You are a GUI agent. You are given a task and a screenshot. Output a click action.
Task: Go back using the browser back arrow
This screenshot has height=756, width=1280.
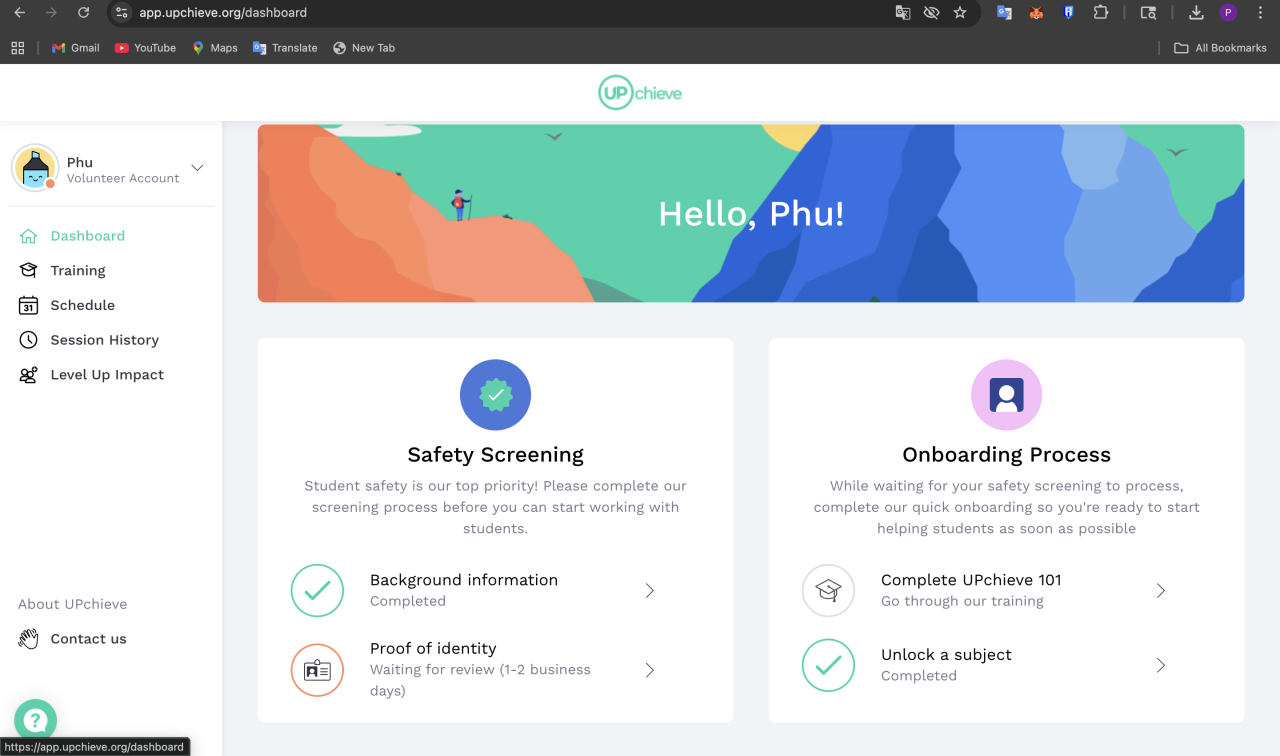pyautogui.click(x=19, y=13)
